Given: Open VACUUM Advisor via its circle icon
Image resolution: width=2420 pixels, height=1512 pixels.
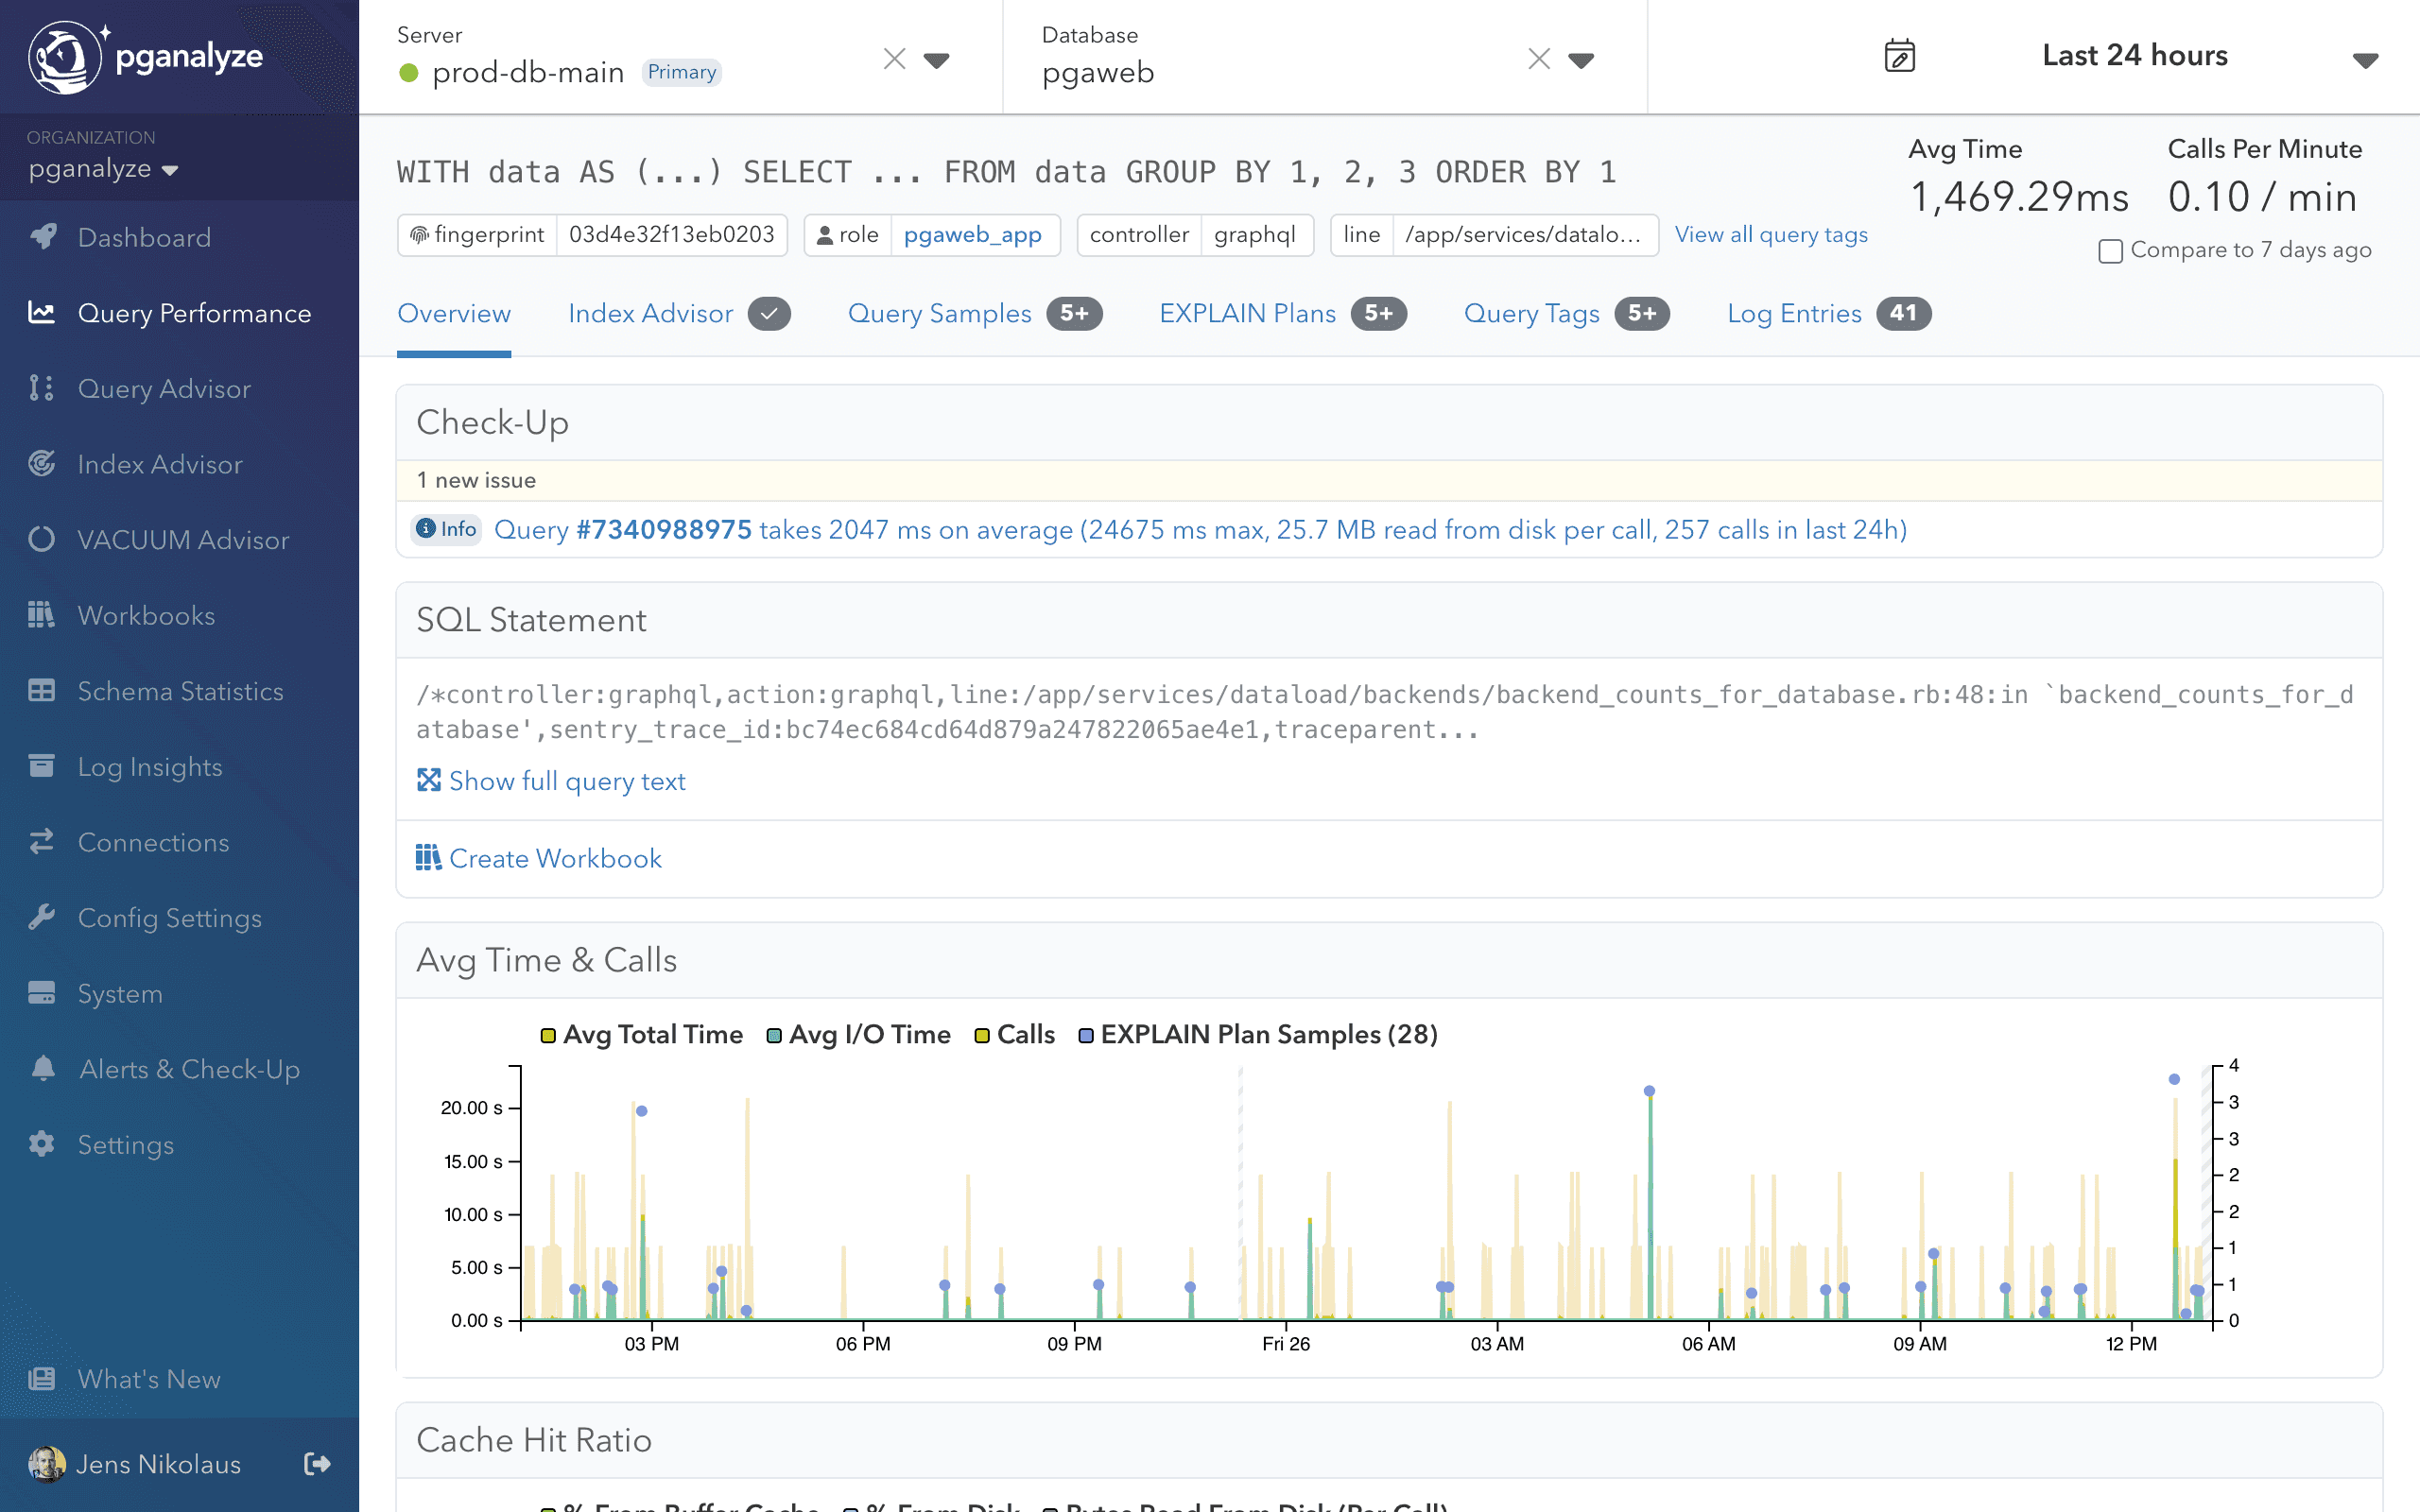Looking at the screenshot, I should [x=42, y=540].
